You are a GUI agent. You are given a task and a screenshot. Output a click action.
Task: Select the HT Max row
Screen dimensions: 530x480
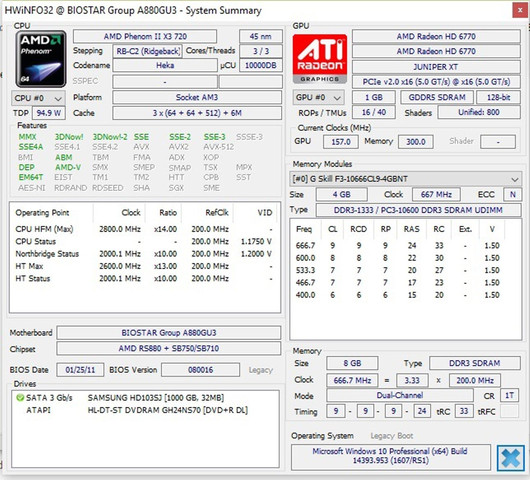[144, 266]
